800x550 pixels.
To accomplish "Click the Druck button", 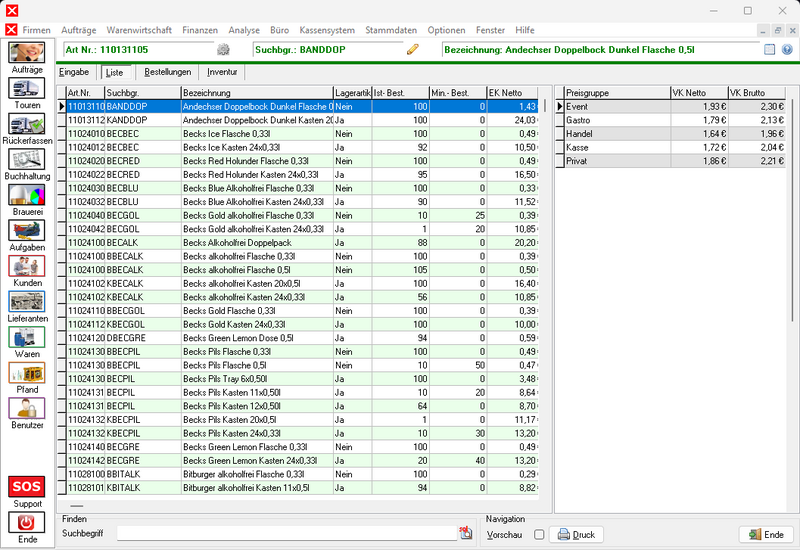I will click(x=577, y=535).
